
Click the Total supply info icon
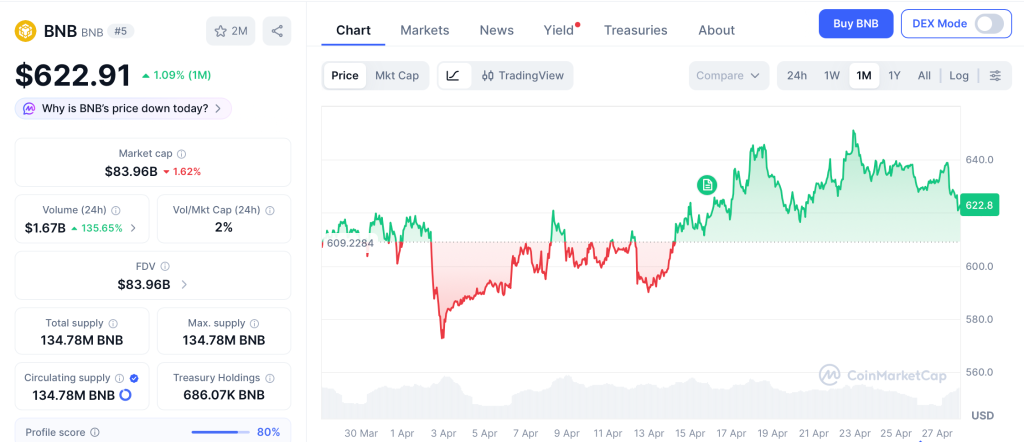(113, 324)
